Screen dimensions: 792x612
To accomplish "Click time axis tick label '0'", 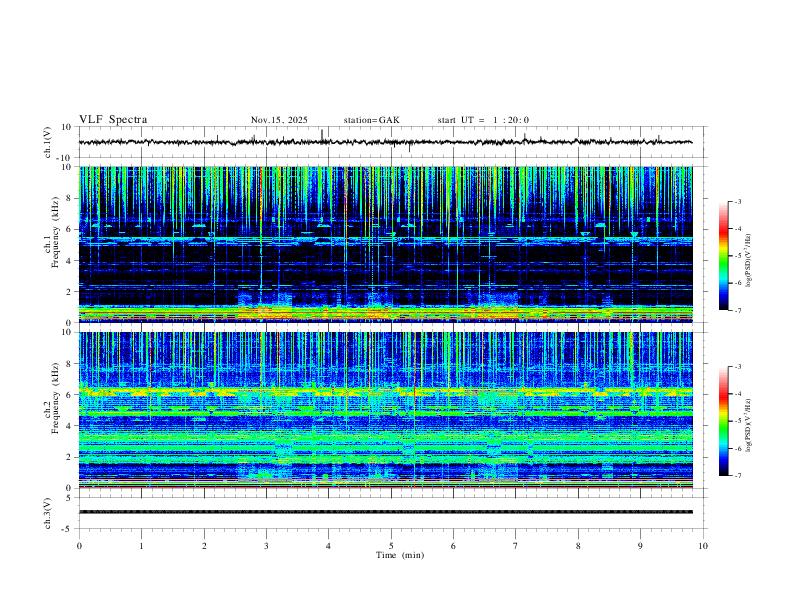I will [x=79, y=546].
